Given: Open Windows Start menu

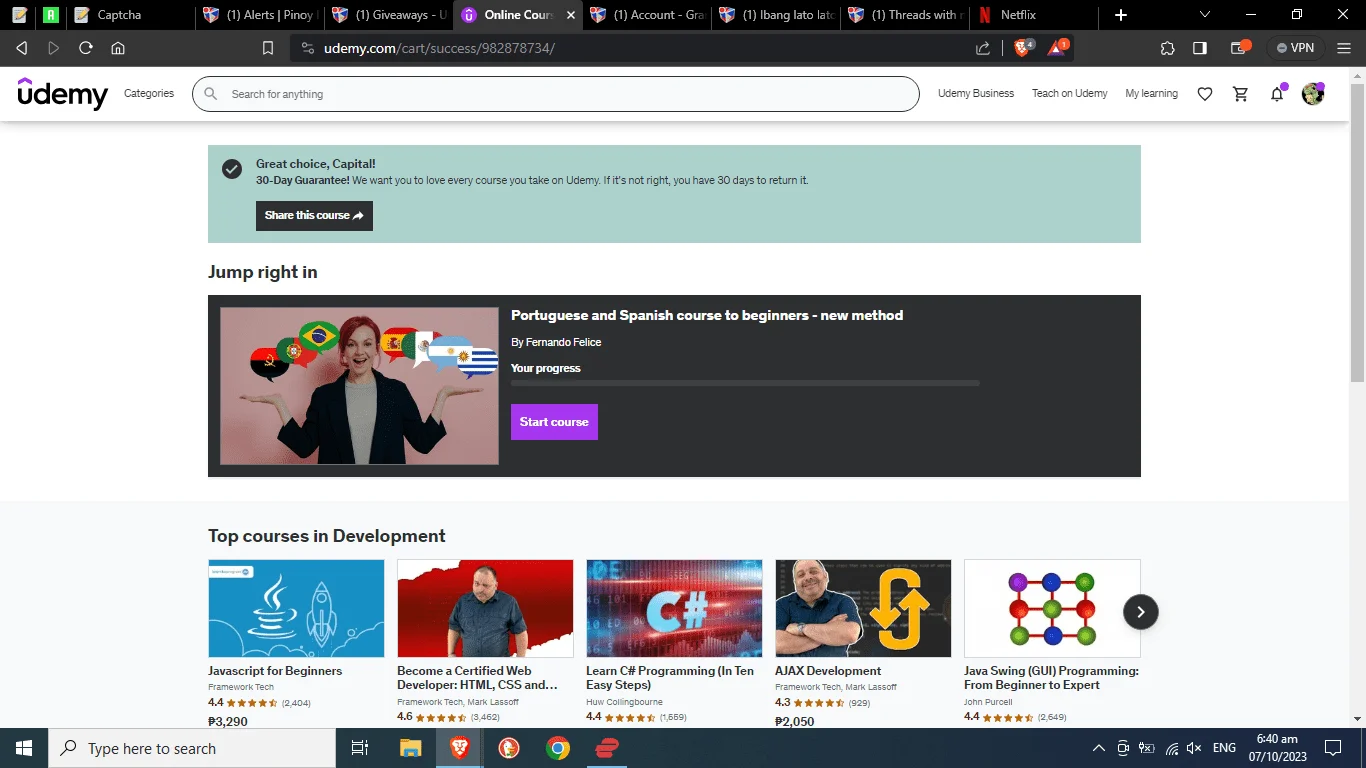Looking at the screenshot, I should click(24, 748).
